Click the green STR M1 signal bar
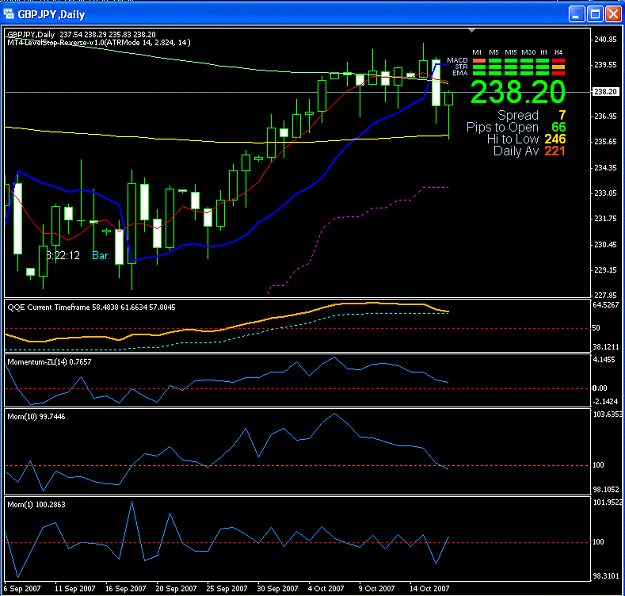 coord(479,67)
